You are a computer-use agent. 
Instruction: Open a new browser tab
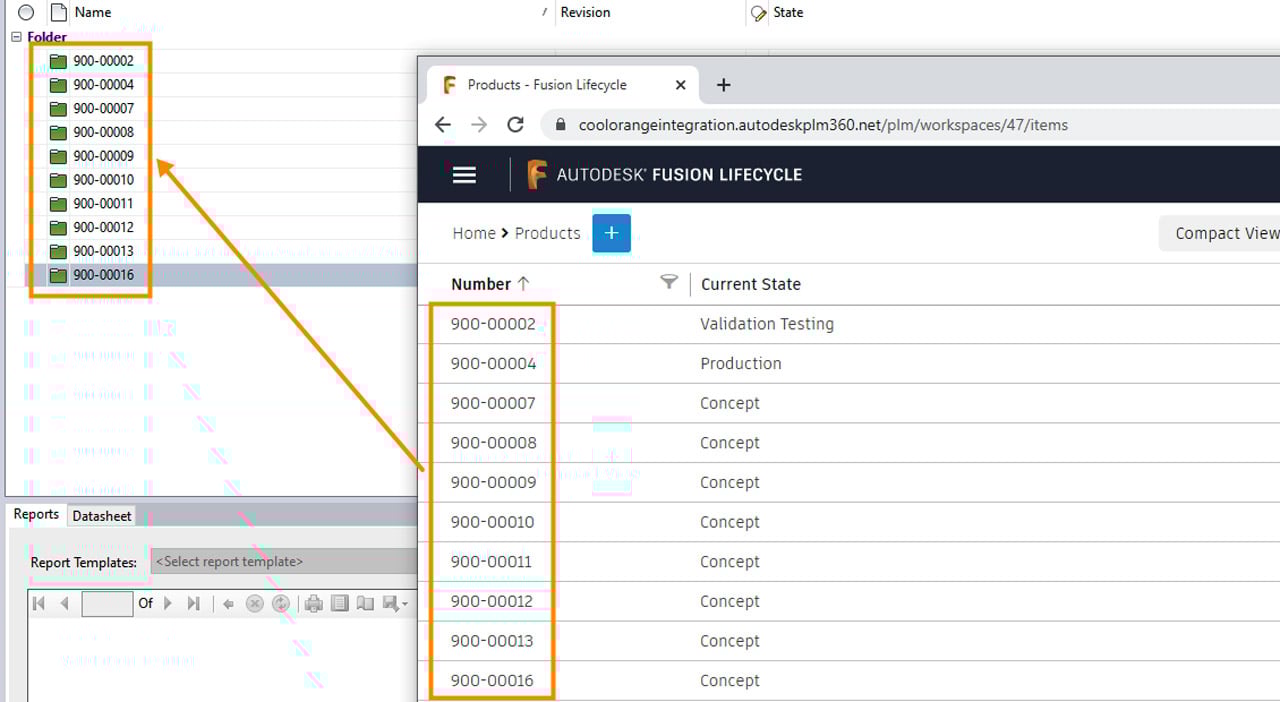click(x=724, y=85)
